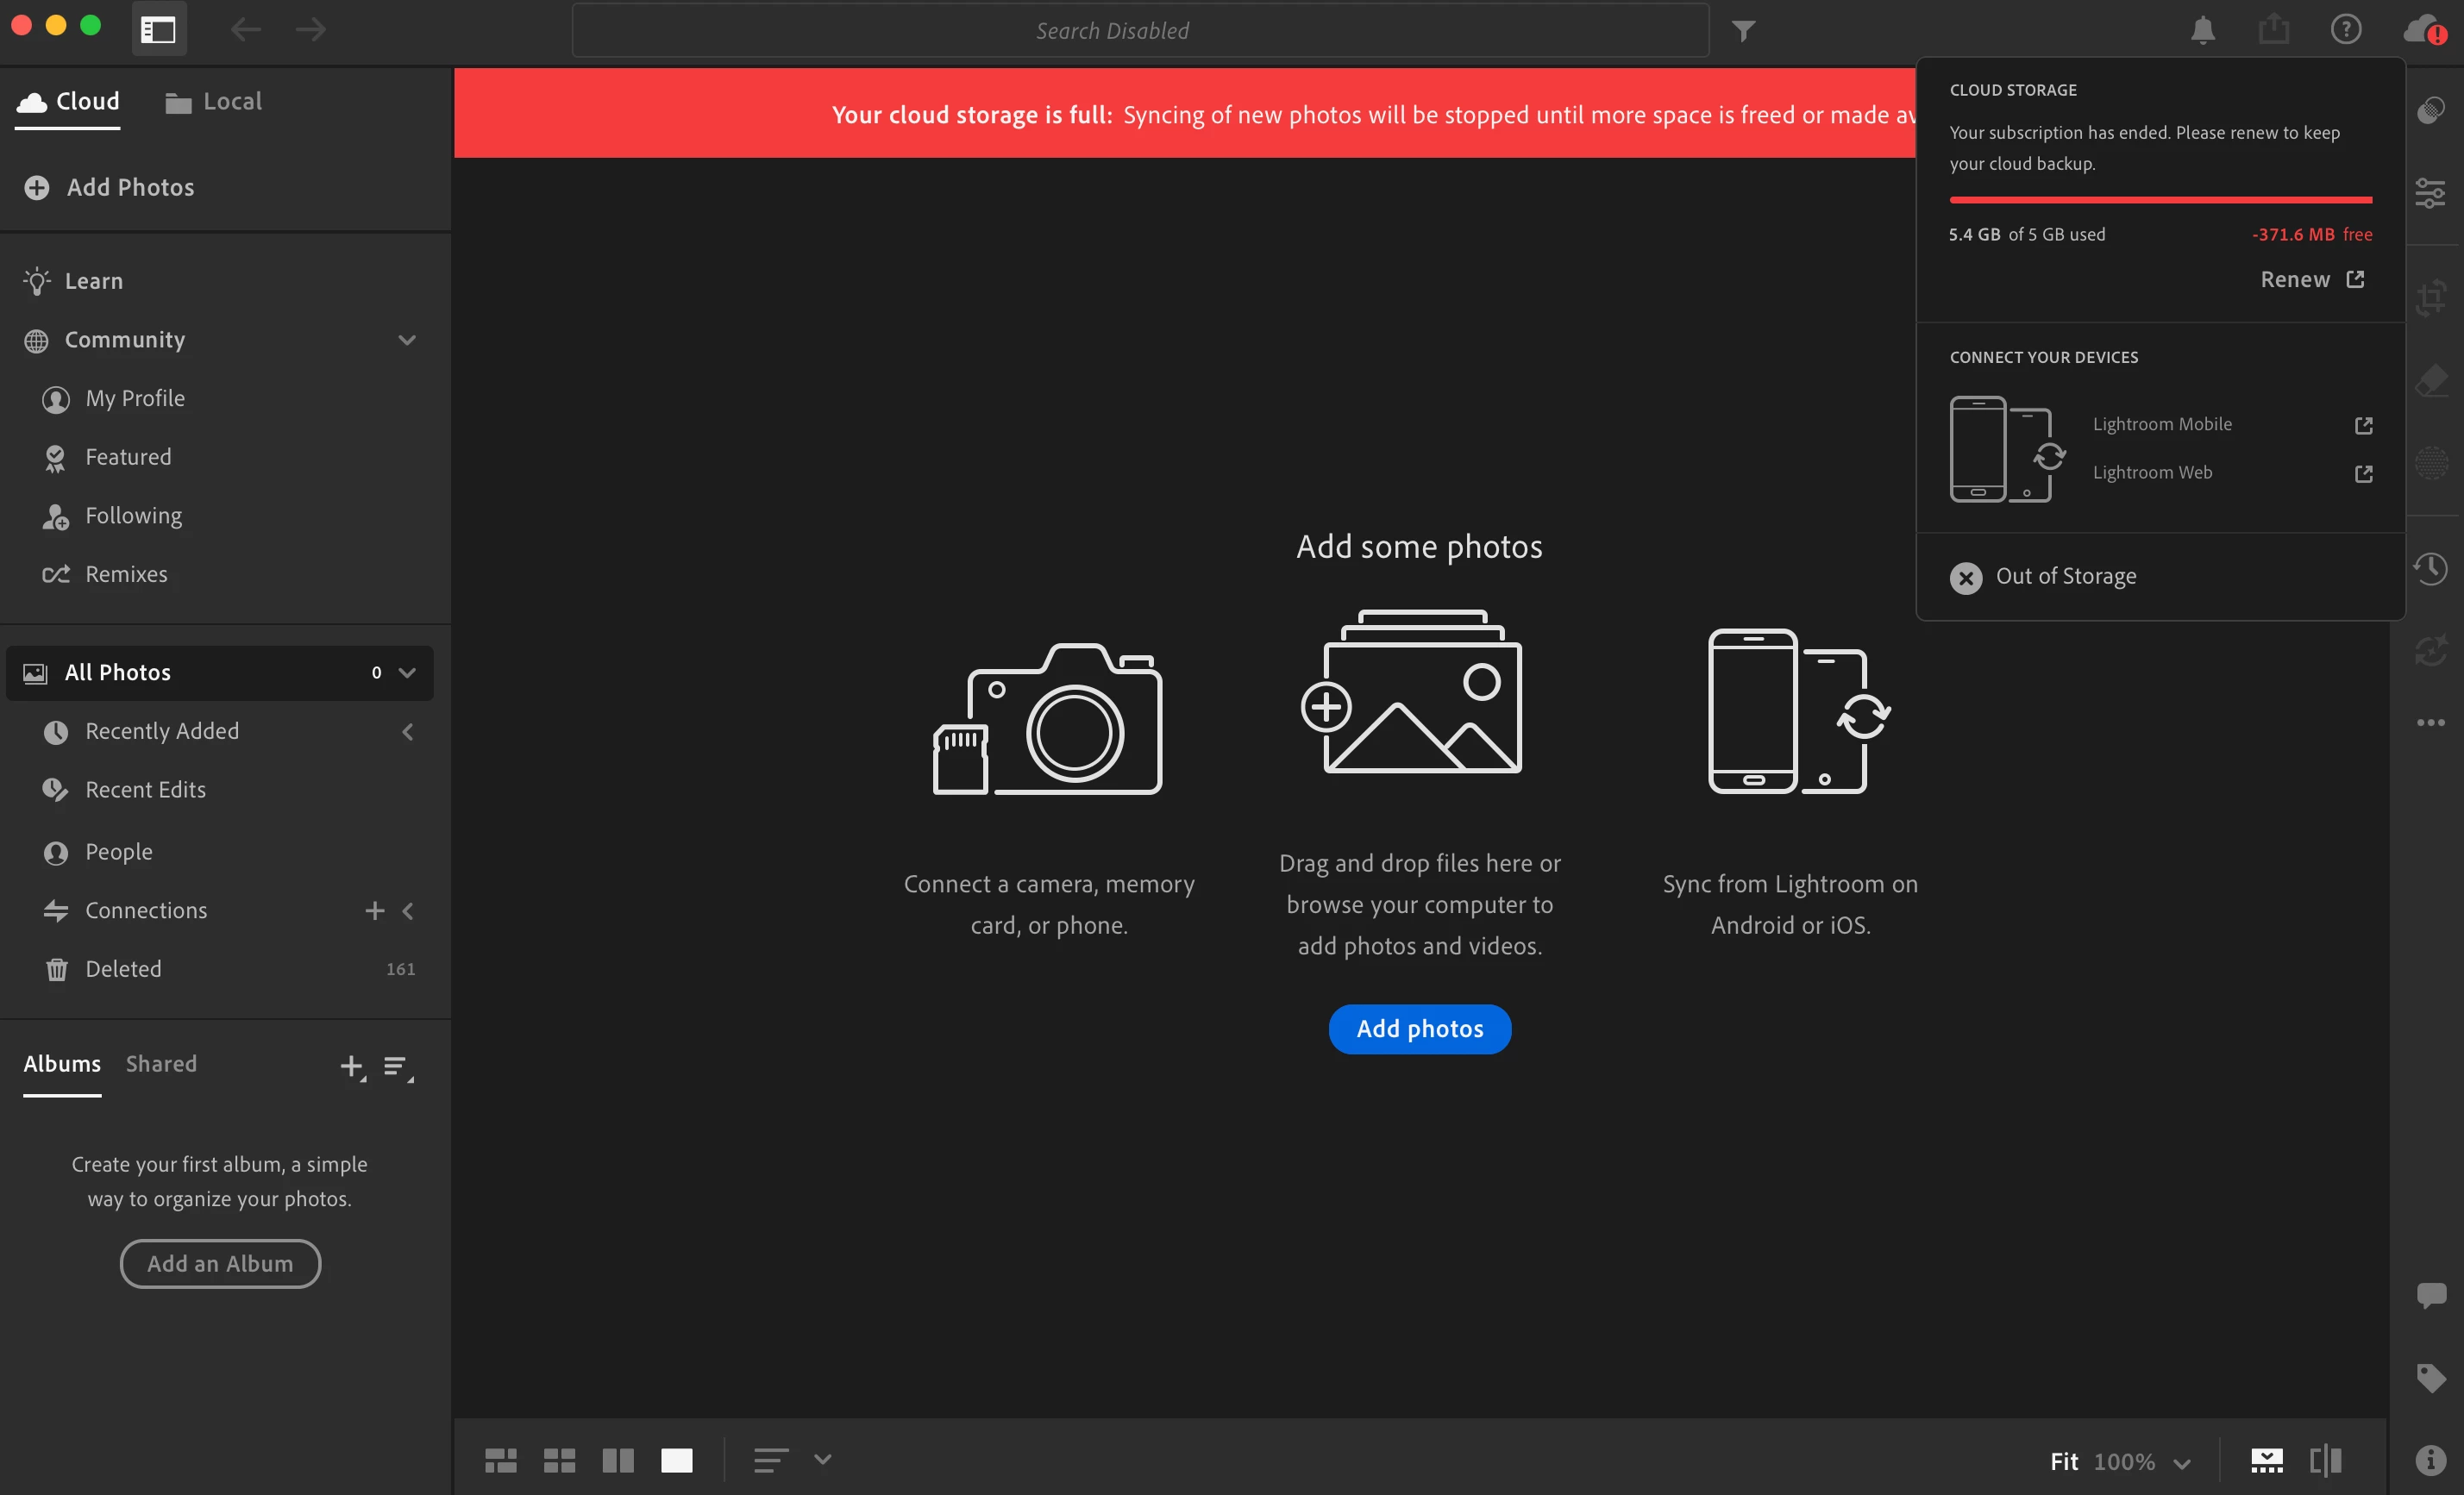Switch to the Local tab

(214, 101)
